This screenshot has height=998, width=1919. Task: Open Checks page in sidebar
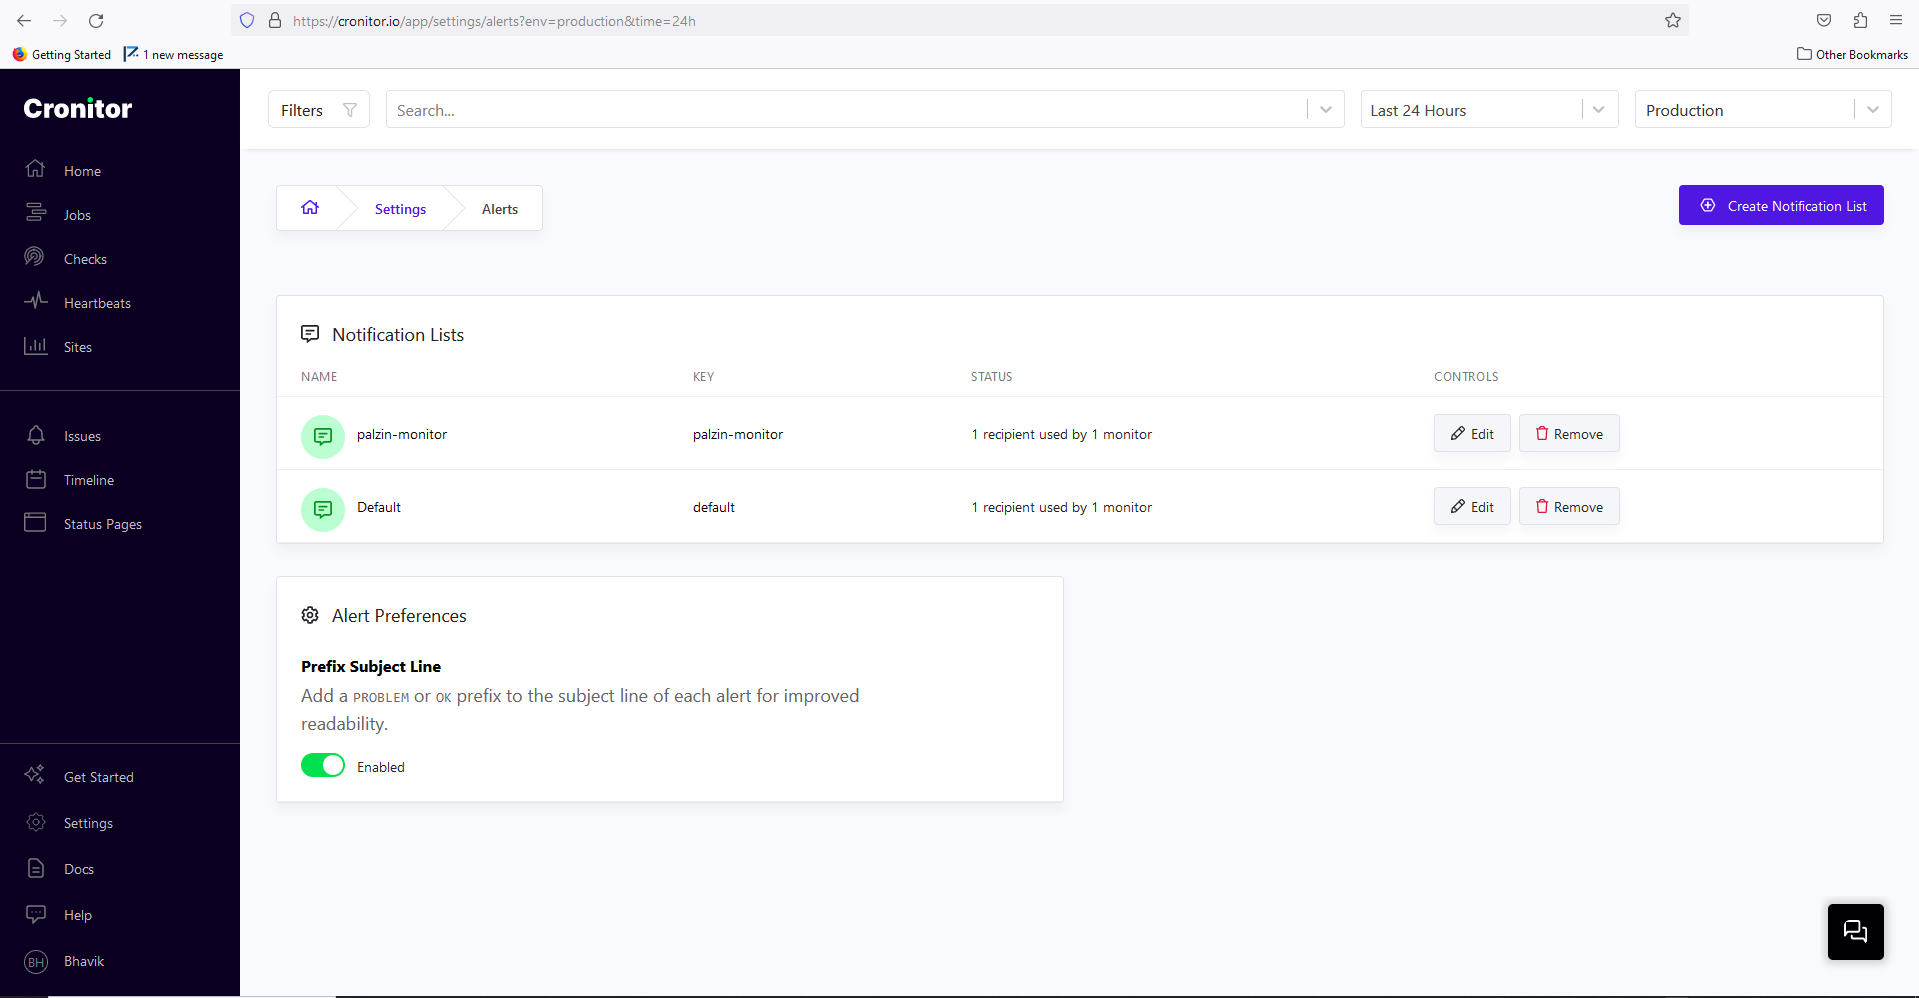(x=85, y=259)
